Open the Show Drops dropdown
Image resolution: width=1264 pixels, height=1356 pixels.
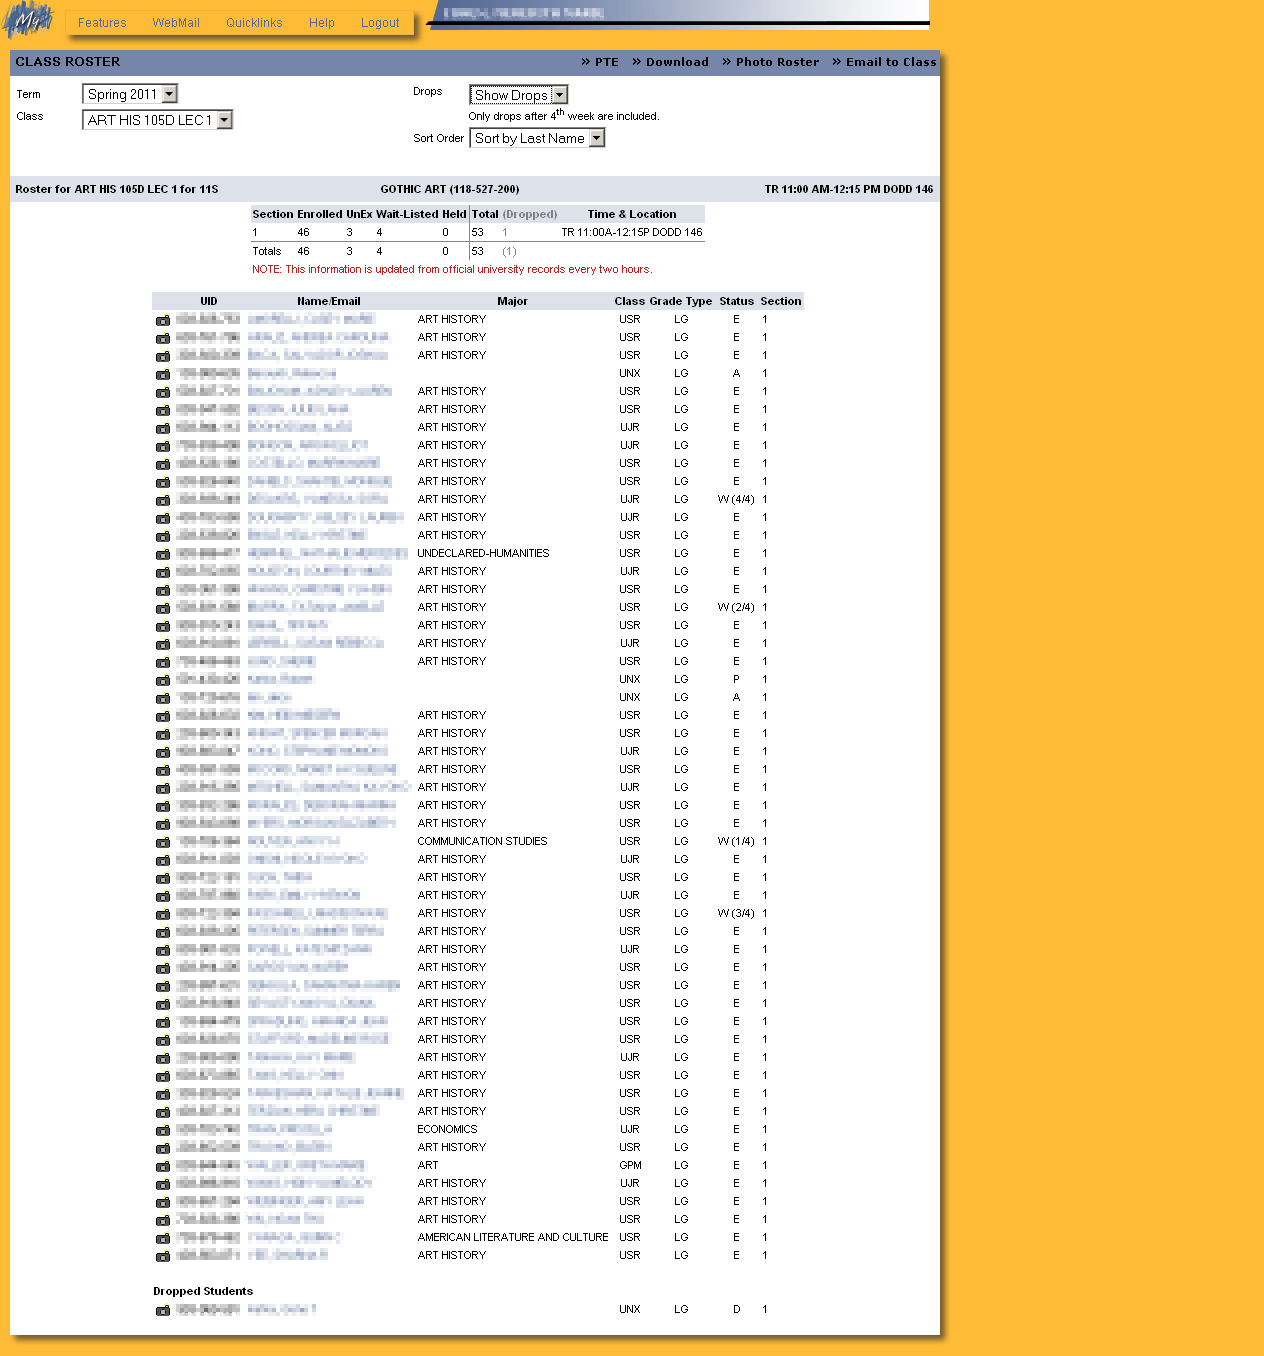tap(519, 95)
